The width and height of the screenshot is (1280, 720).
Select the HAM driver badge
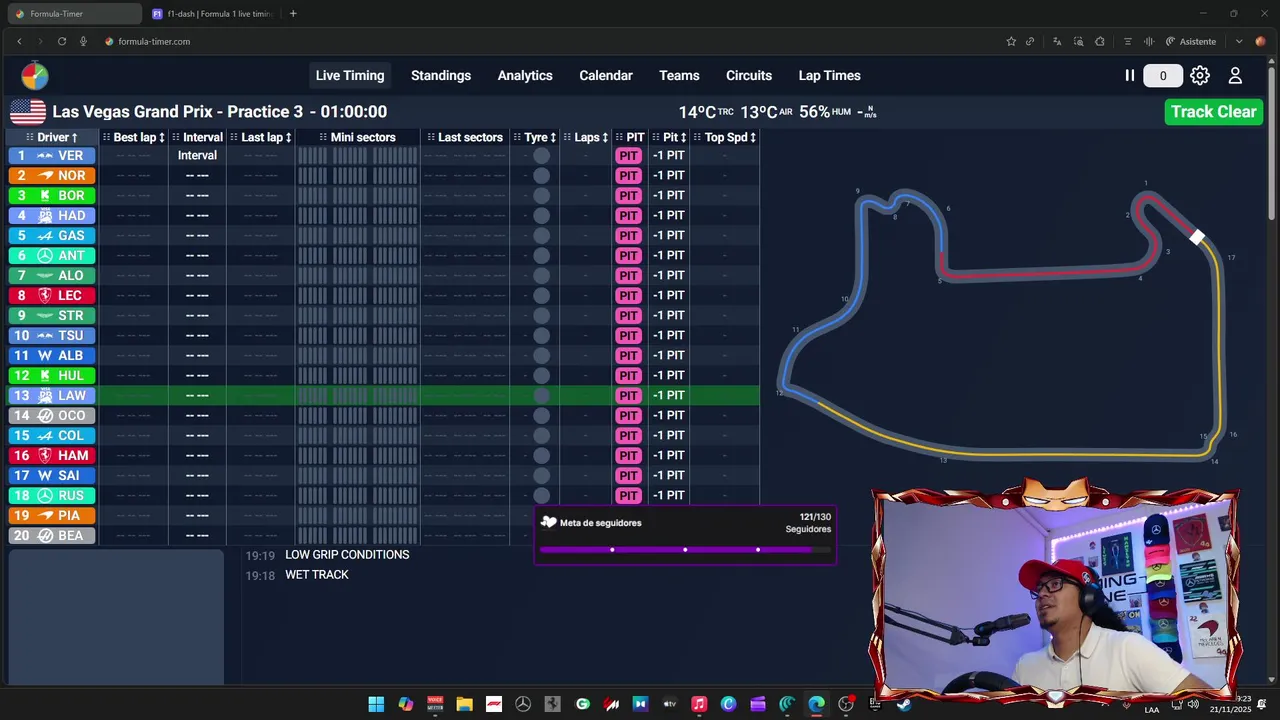tap(52, 456)
